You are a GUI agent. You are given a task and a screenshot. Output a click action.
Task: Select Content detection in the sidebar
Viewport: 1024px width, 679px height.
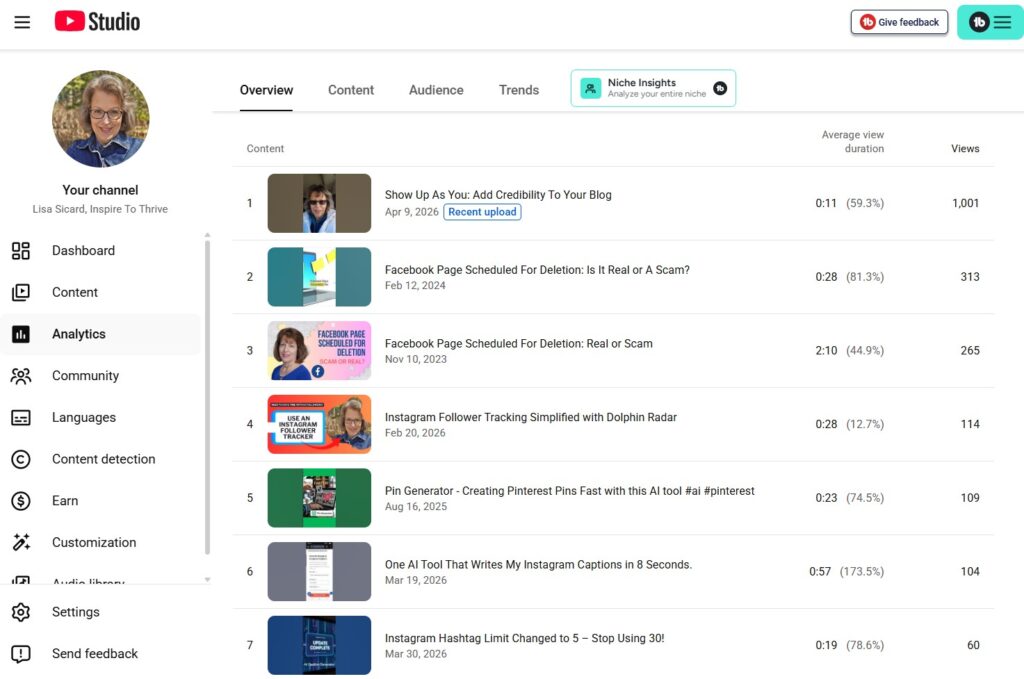point(101,460)
